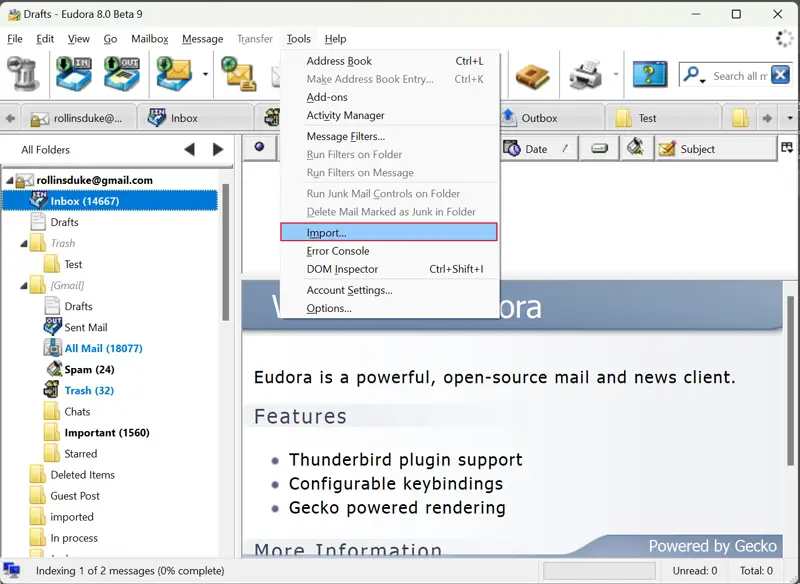Click next folder view arrow beside All Folders
The image size is (800, 584).
218,149
